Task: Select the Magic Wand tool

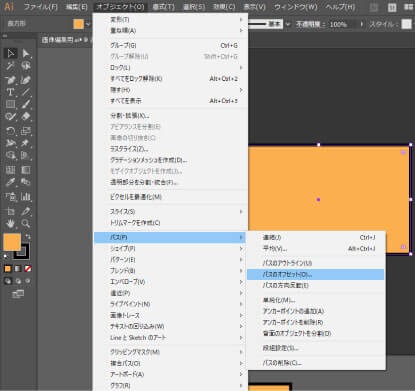Action: click(11, 66)
